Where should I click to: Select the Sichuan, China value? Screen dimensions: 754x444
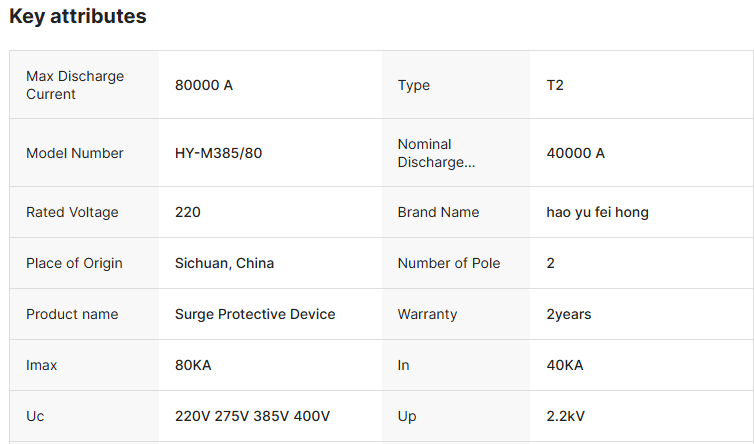(x=224, y=263)
